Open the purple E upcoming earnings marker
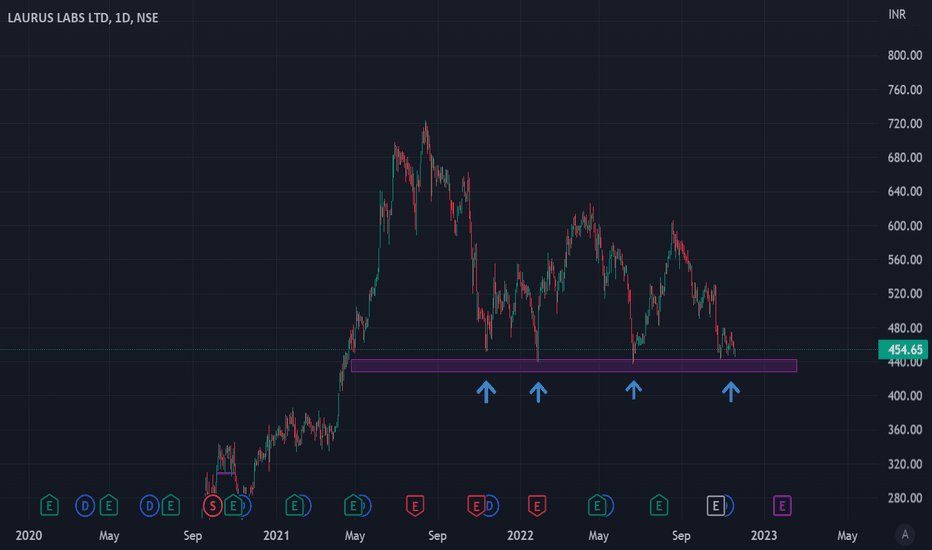 tap(782, 506)
